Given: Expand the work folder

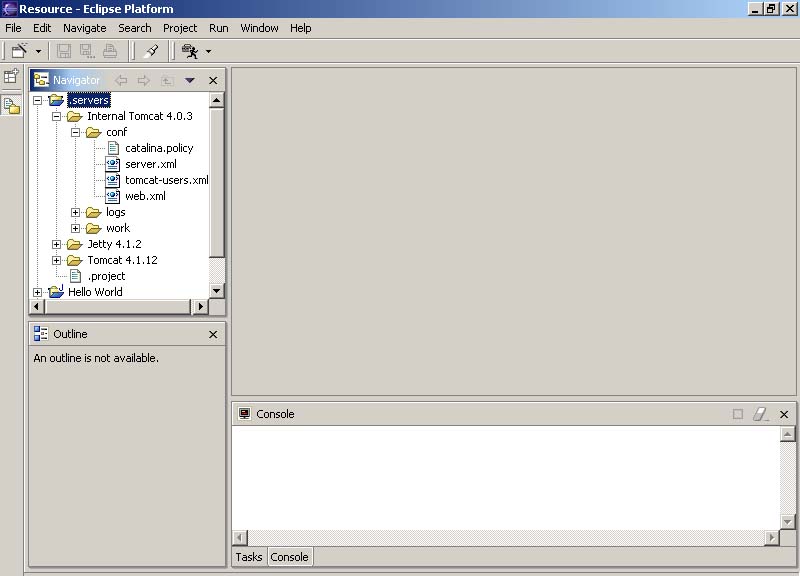Looking at the screenshot, I should pos(76,228).
